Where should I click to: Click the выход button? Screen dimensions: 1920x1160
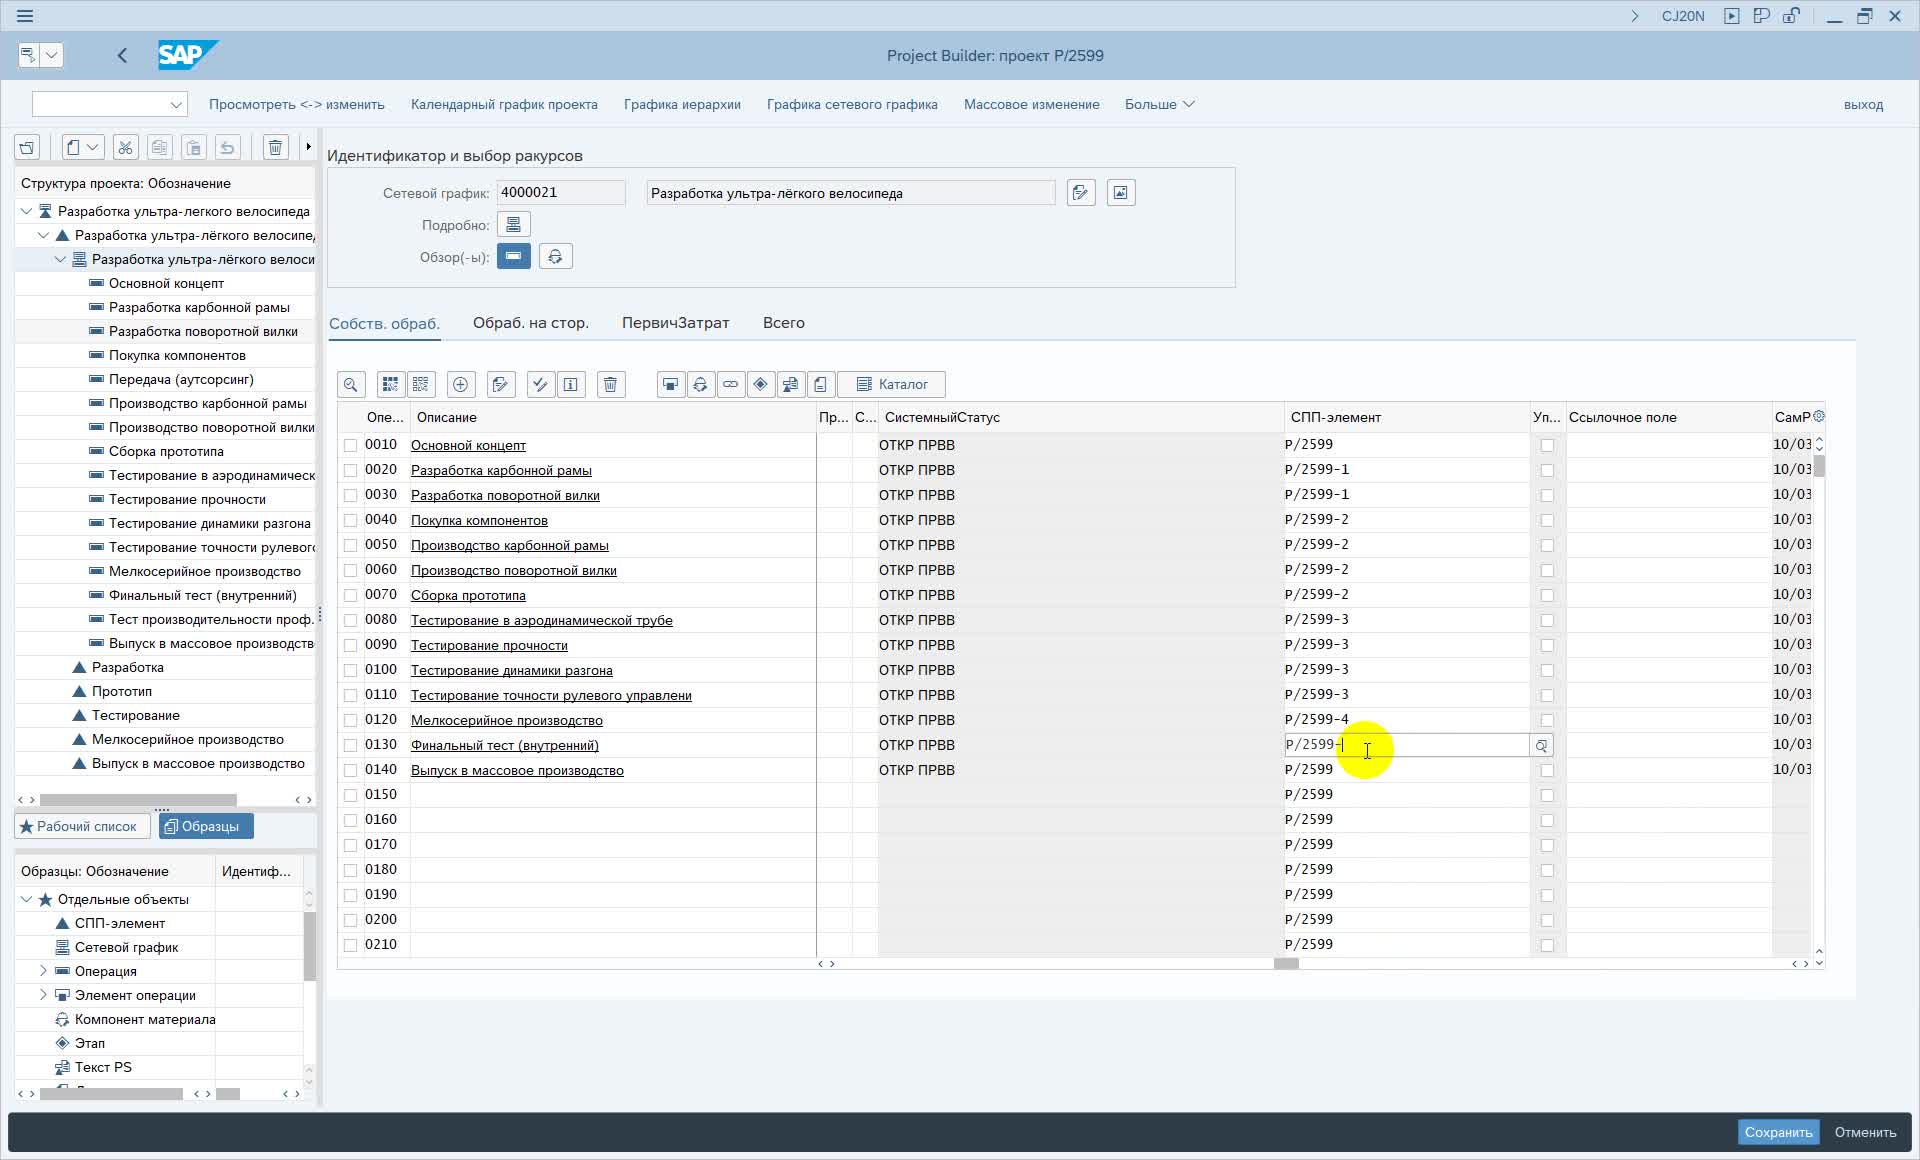1863,104
